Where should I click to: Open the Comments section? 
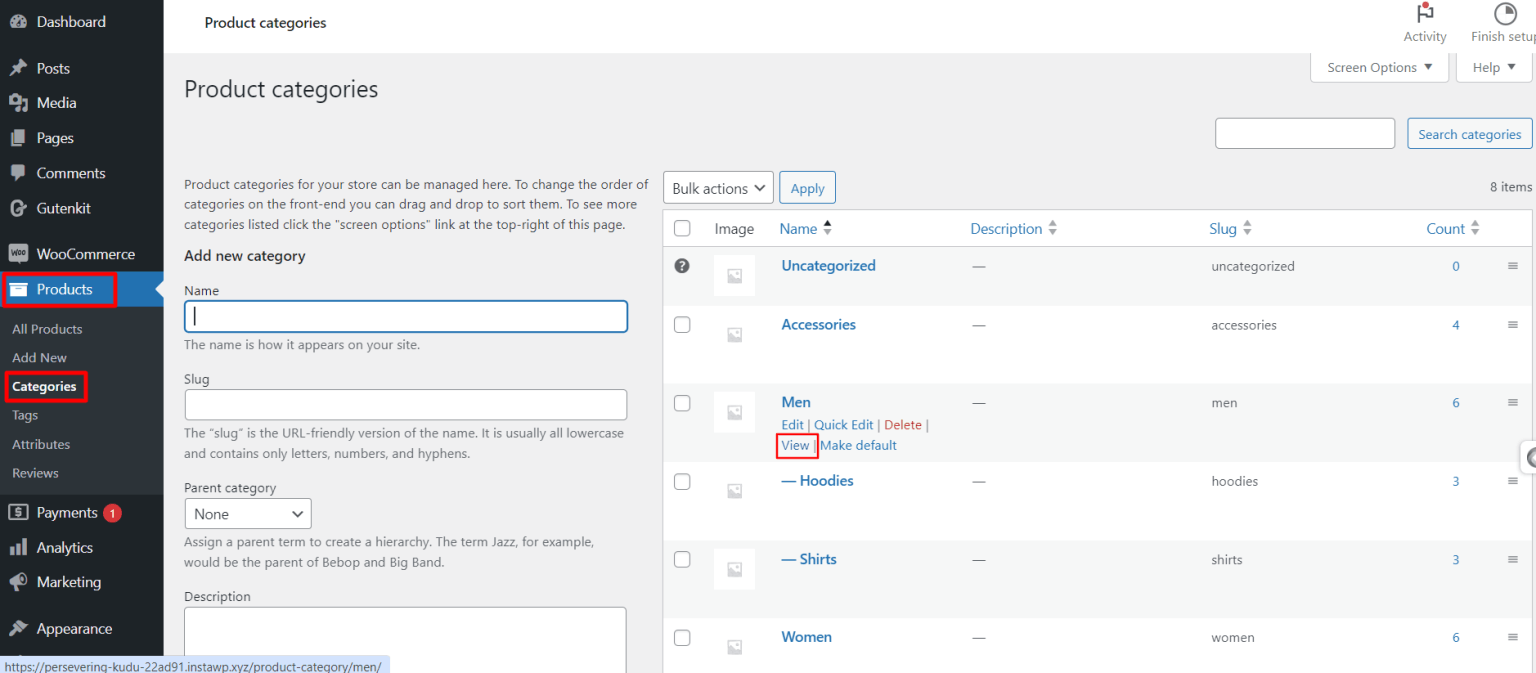click(69, 172)
